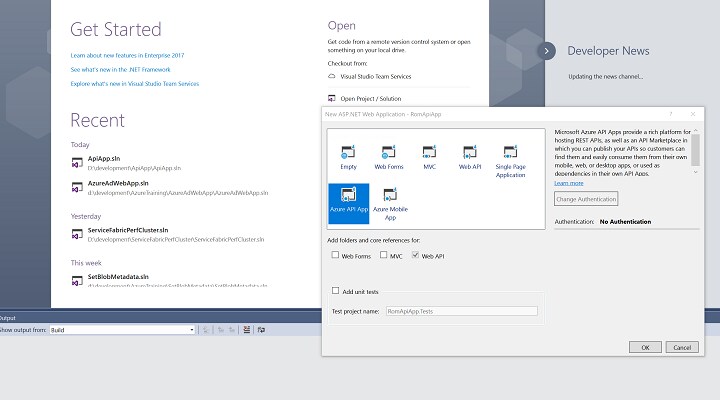Open Learn about new features in Enterprise 2017

tap(127, 55)
